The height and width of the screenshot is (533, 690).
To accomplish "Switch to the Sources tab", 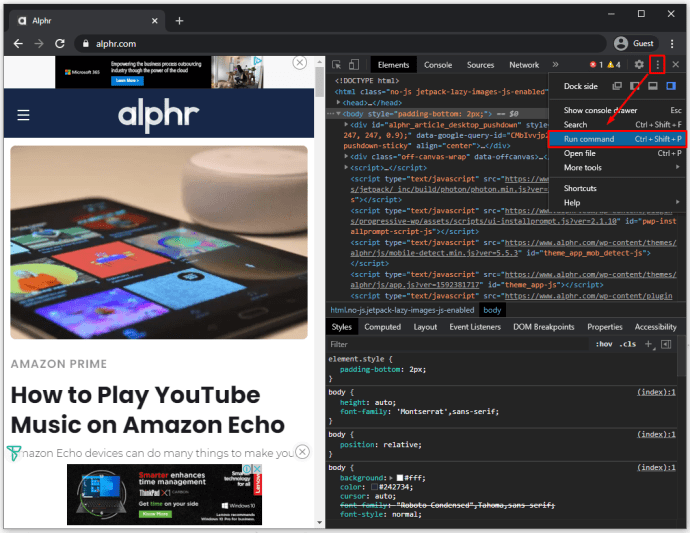I will 480,65.
